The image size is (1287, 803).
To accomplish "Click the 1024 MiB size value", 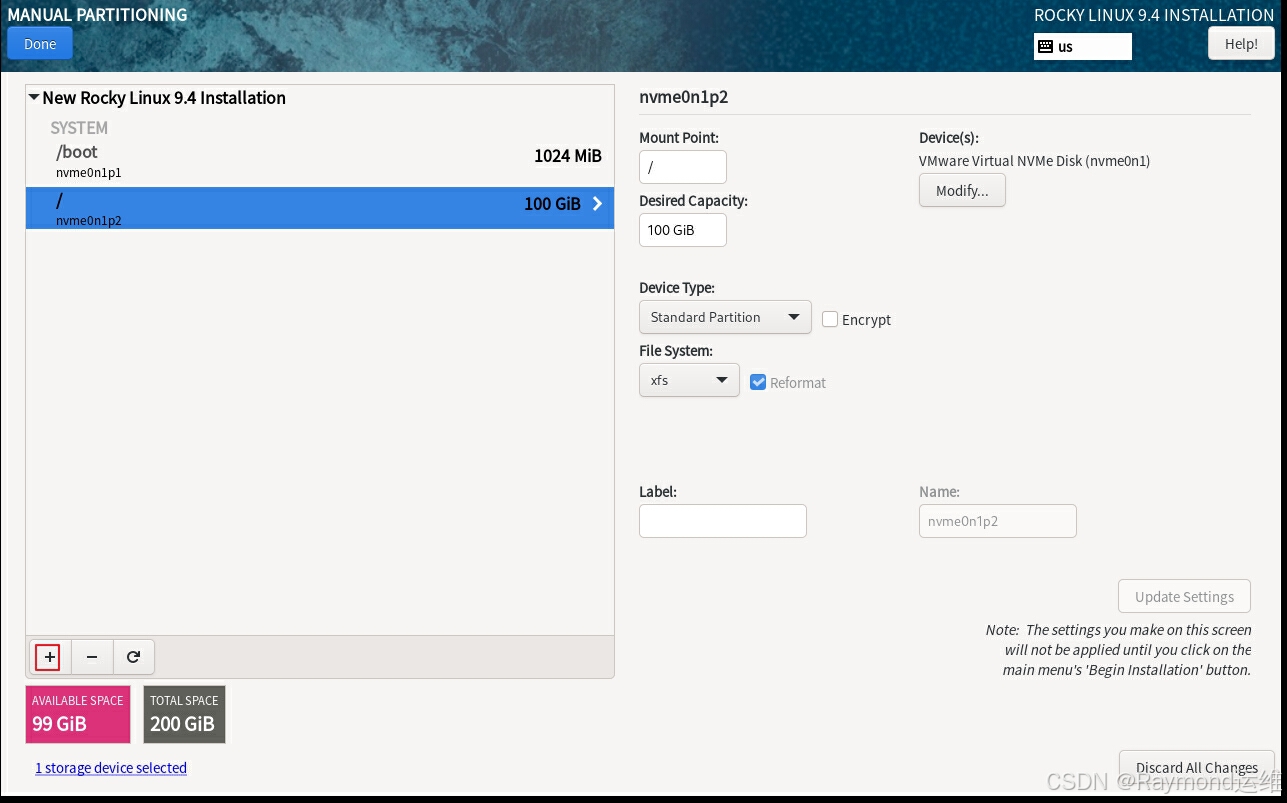I will pyautogui.click(x=568, y=155).
